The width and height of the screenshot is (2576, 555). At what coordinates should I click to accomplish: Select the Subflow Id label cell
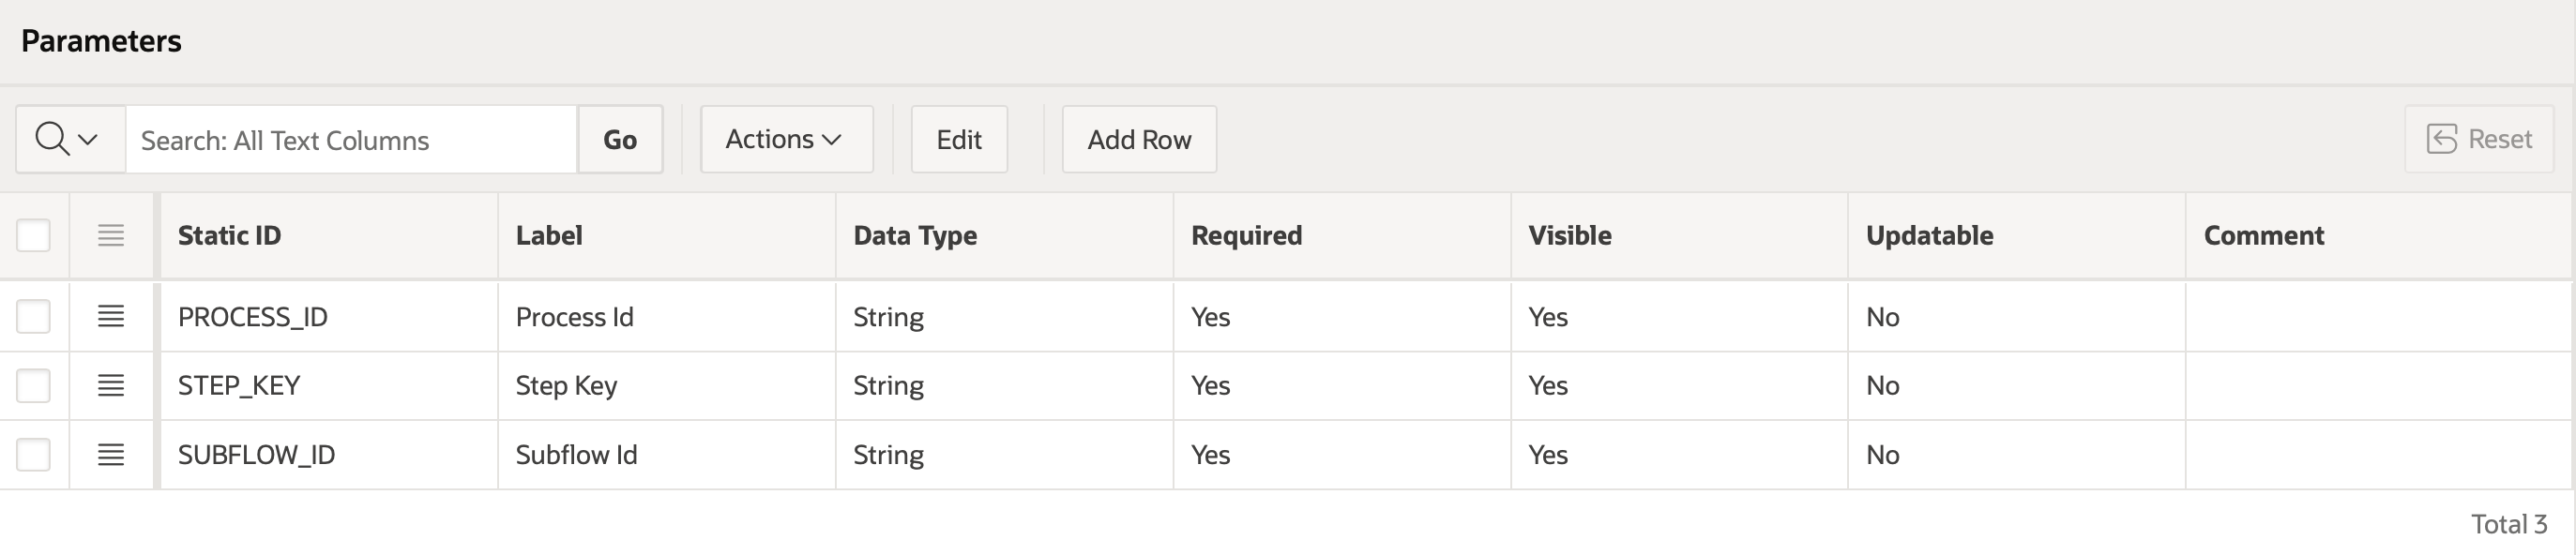666,454
